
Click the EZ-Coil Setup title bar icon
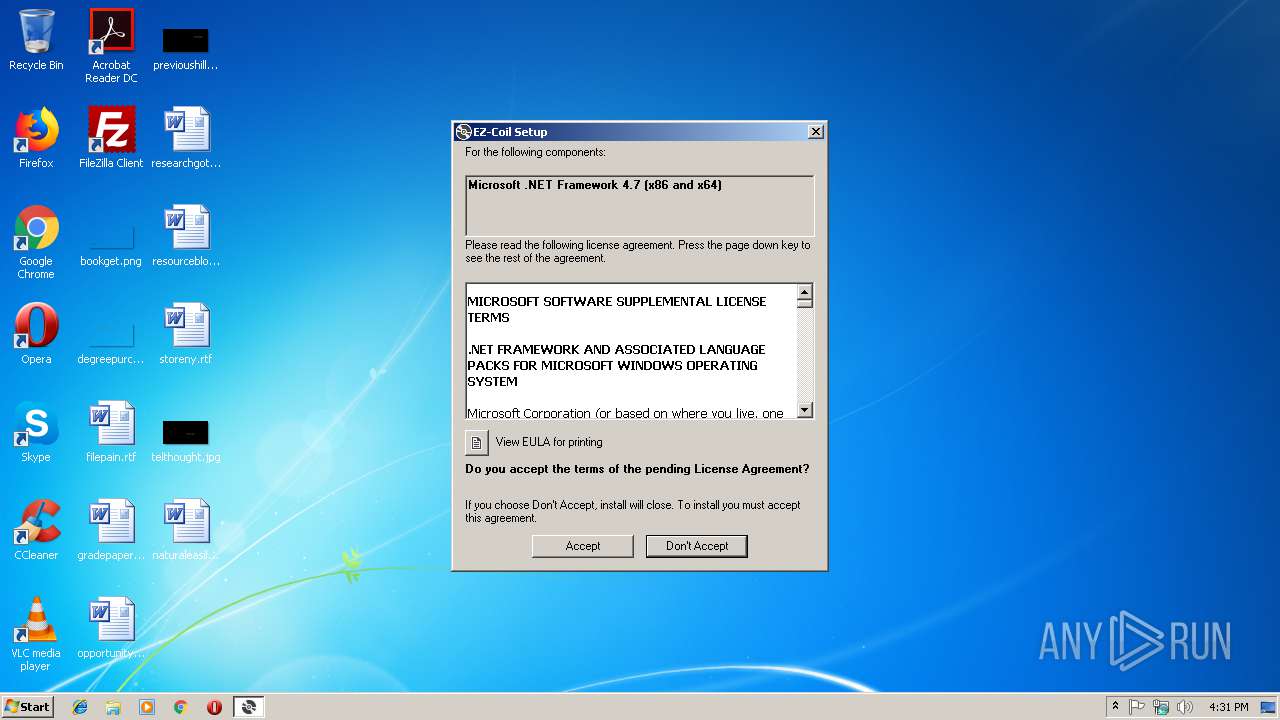(463, 132)
